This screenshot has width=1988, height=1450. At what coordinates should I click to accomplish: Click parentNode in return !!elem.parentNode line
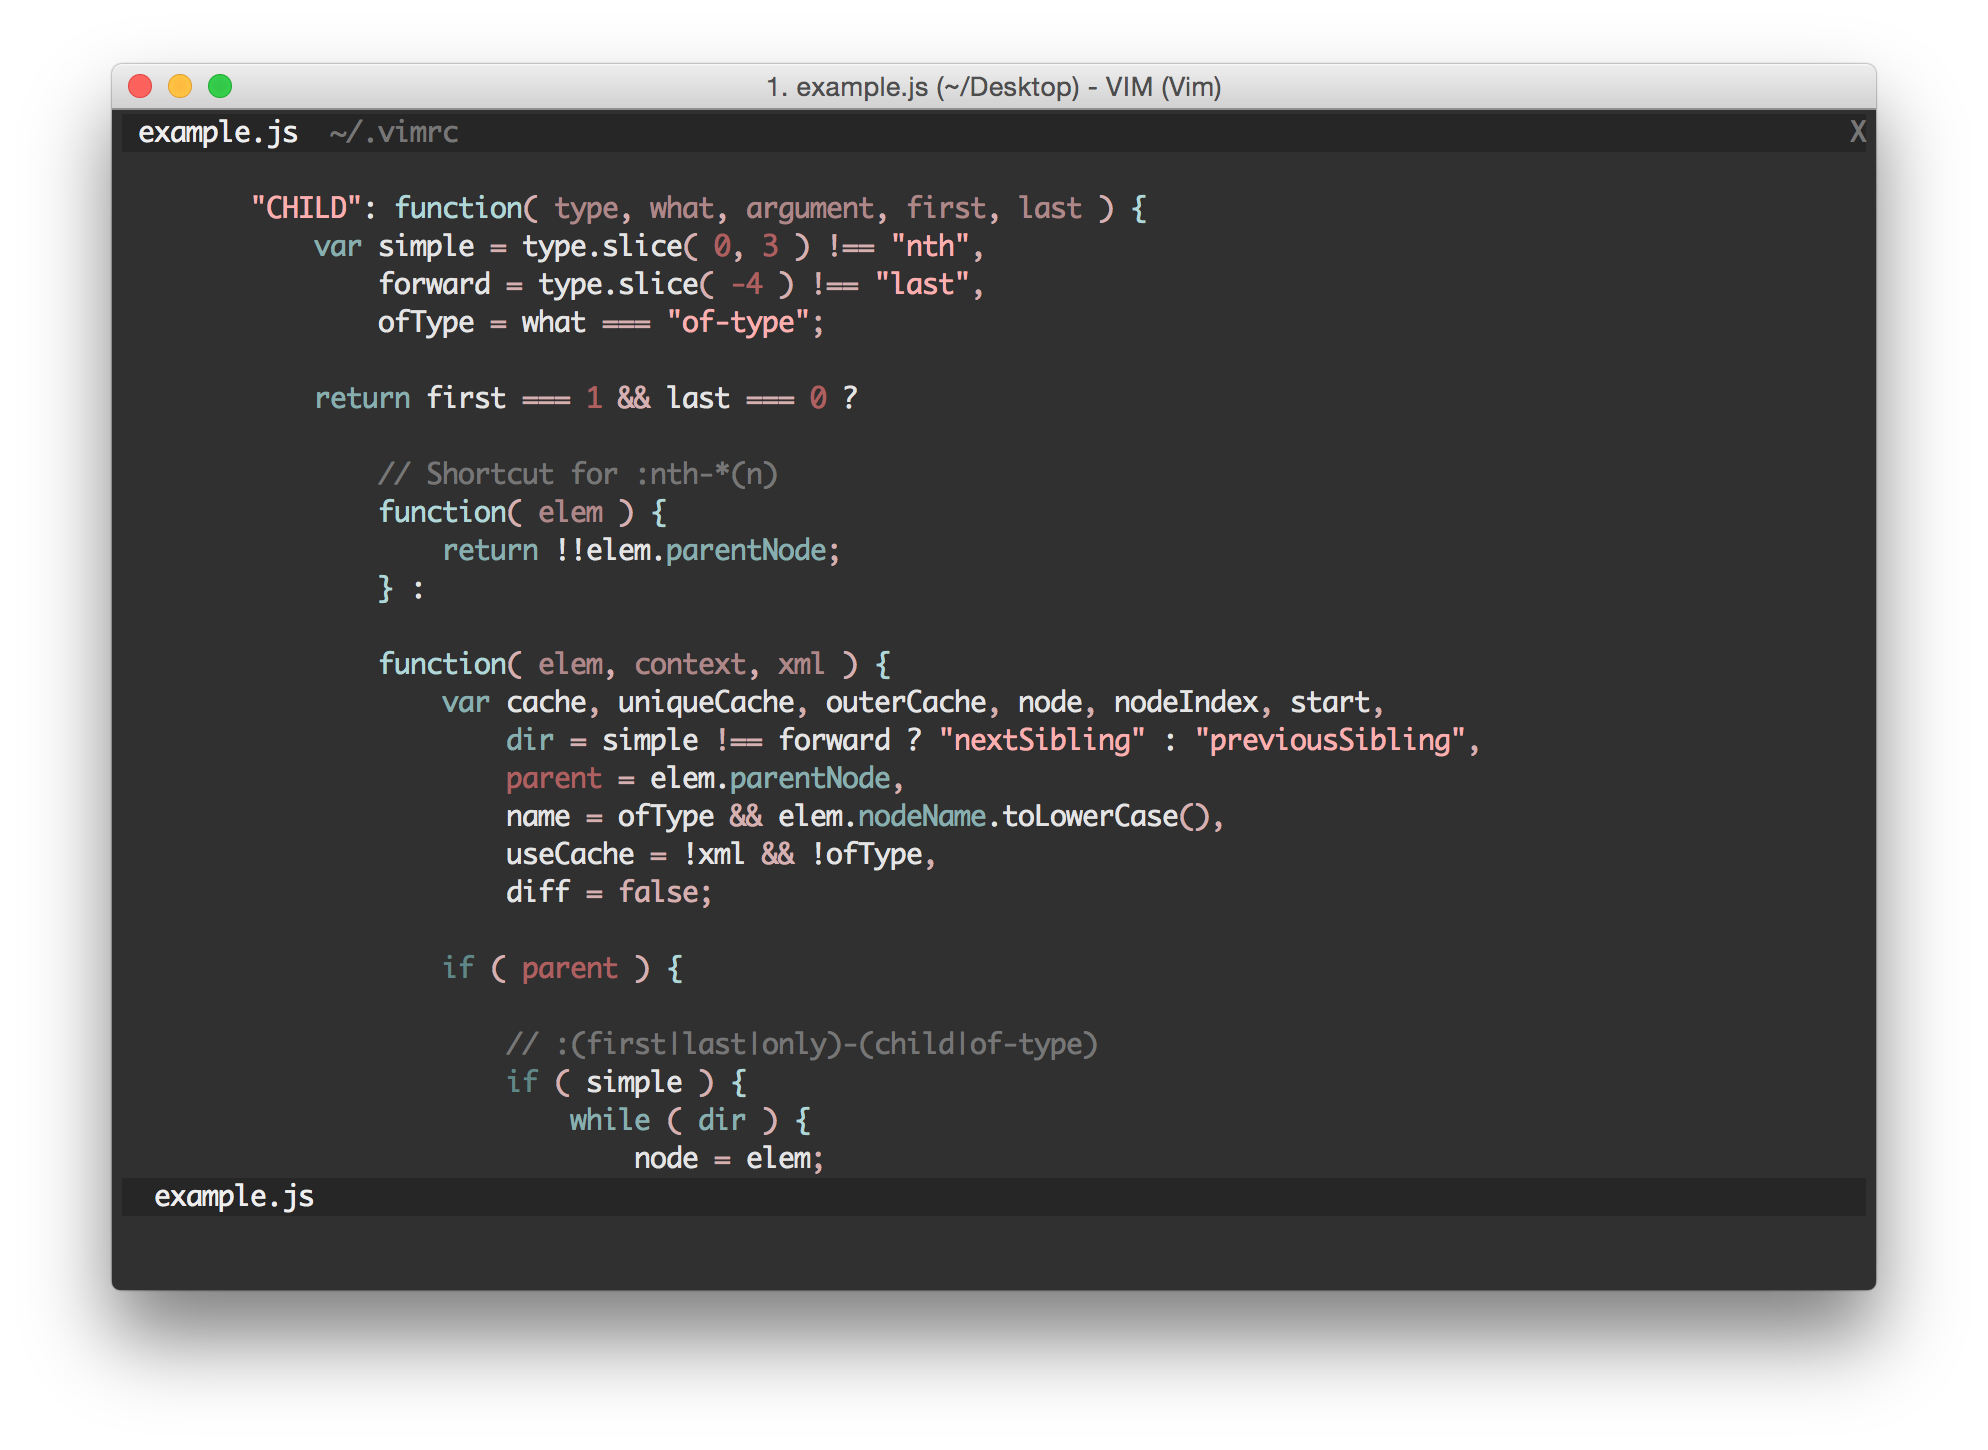tap(746, 550)
